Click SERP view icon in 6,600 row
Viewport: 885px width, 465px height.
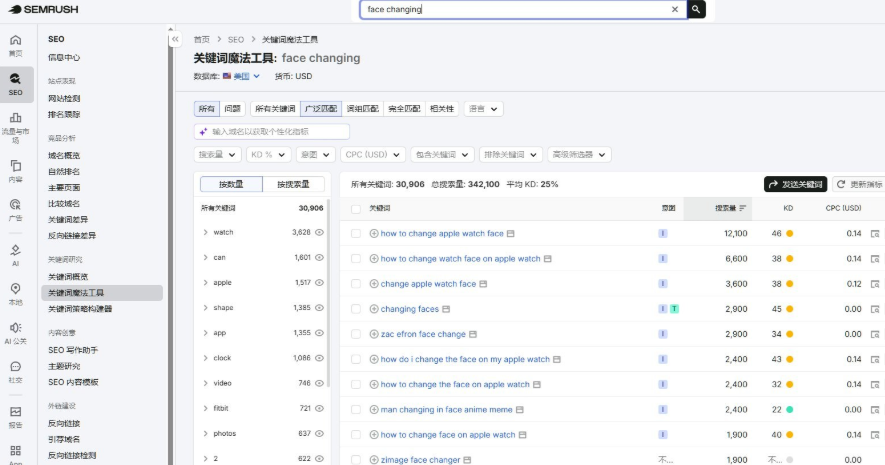coord(875,258)
